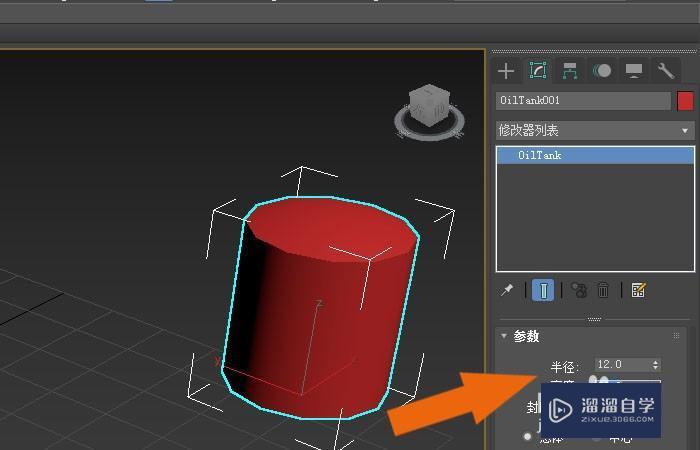
Task: Select OilTank in the modifier stack
Action: pos(595,155)
